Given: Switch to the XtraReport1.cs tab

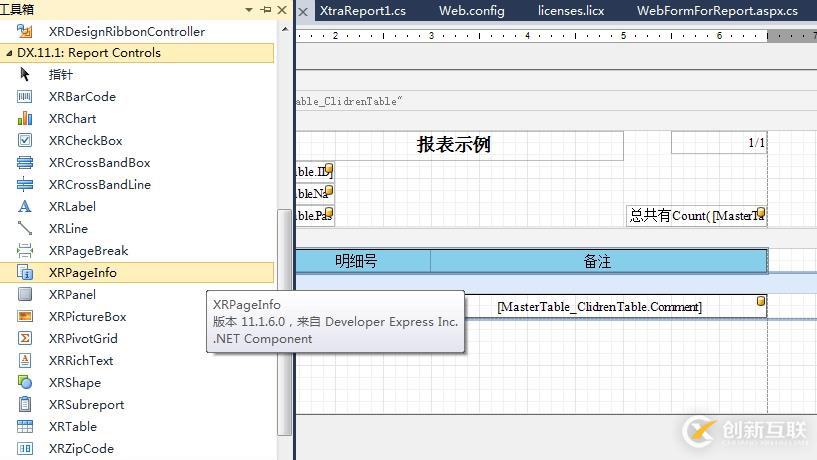Looking at the screenshot, I should (x=363, y=10).
